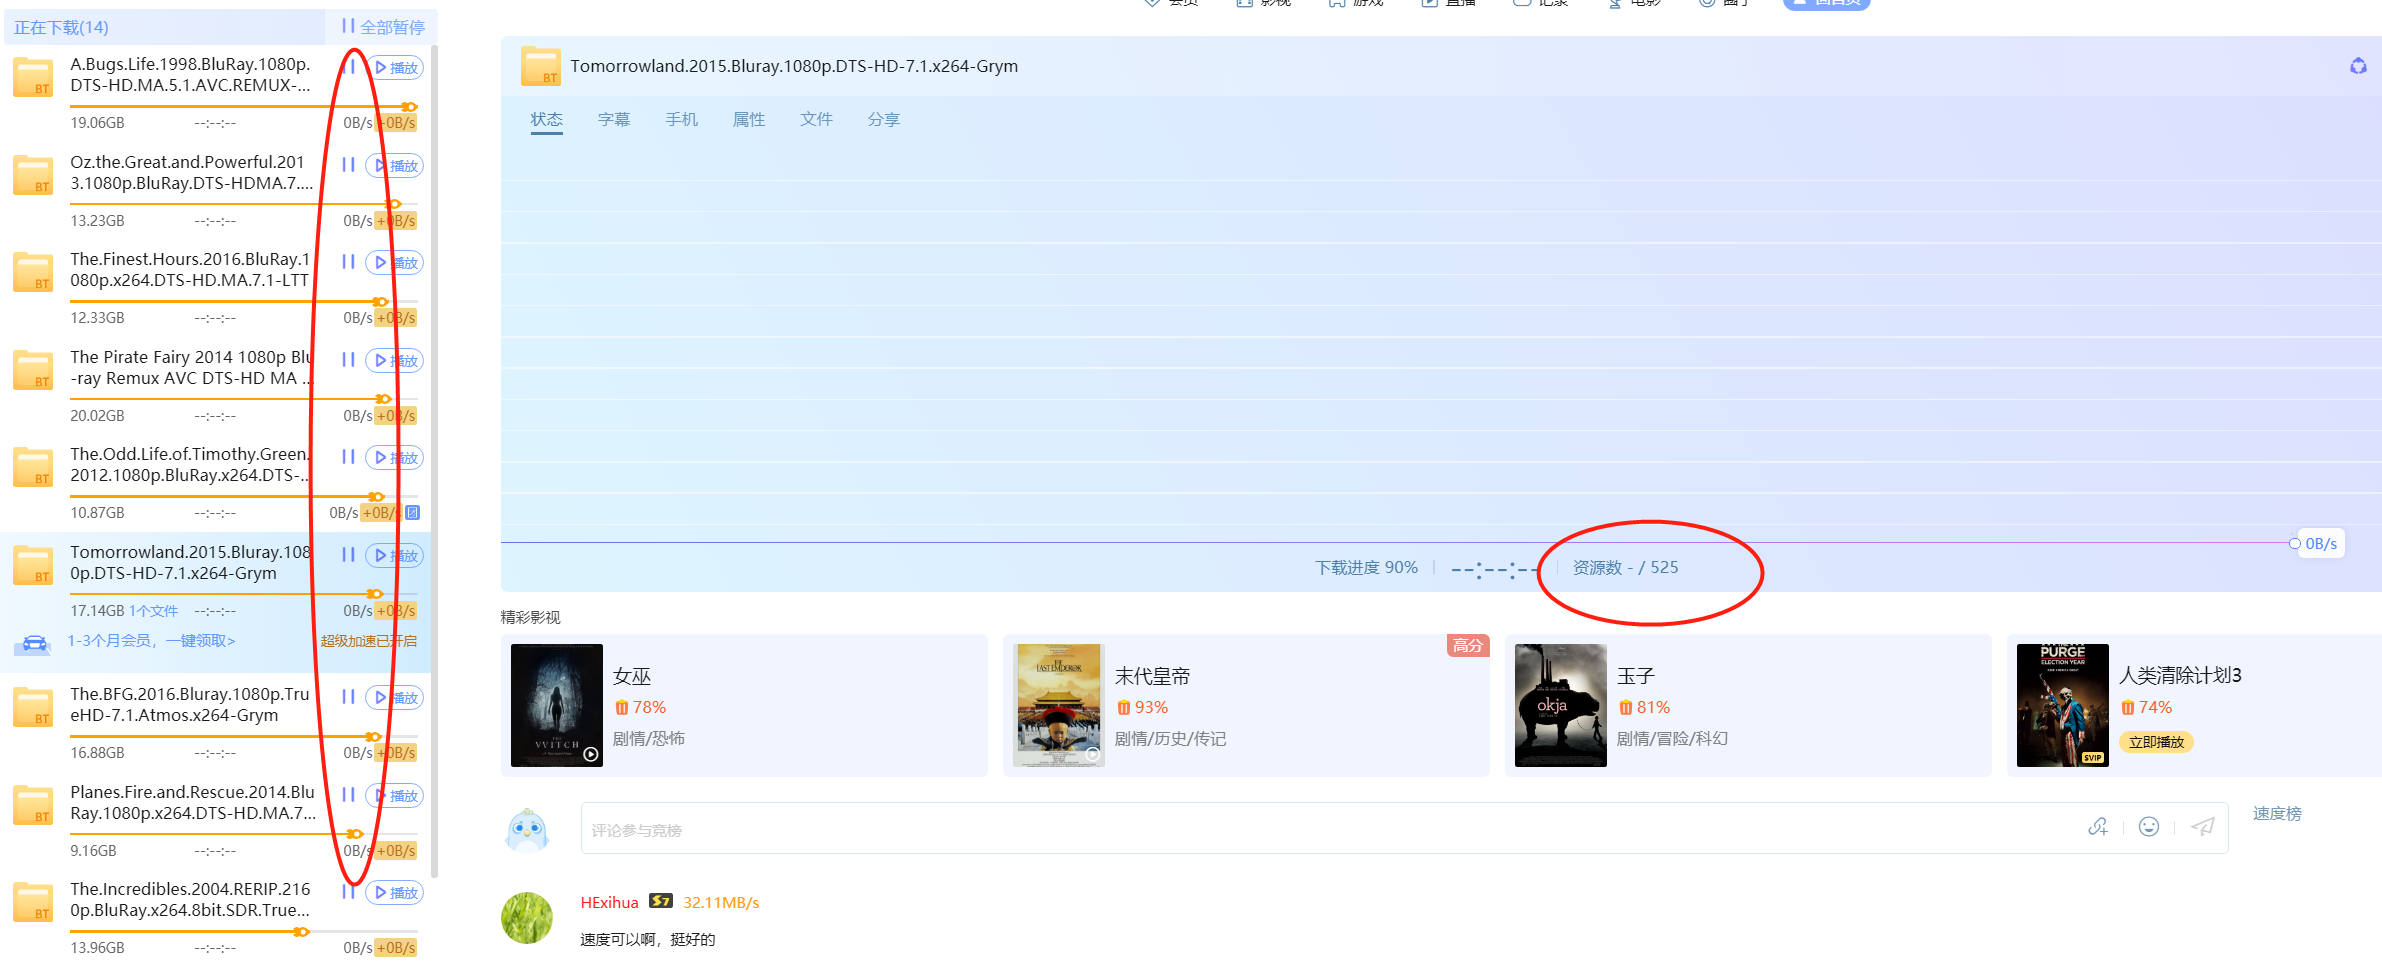The width and height of the screenshot is (2382, 966).
Task: Open the 属性 tab
Action: click(x=748, y=120)
